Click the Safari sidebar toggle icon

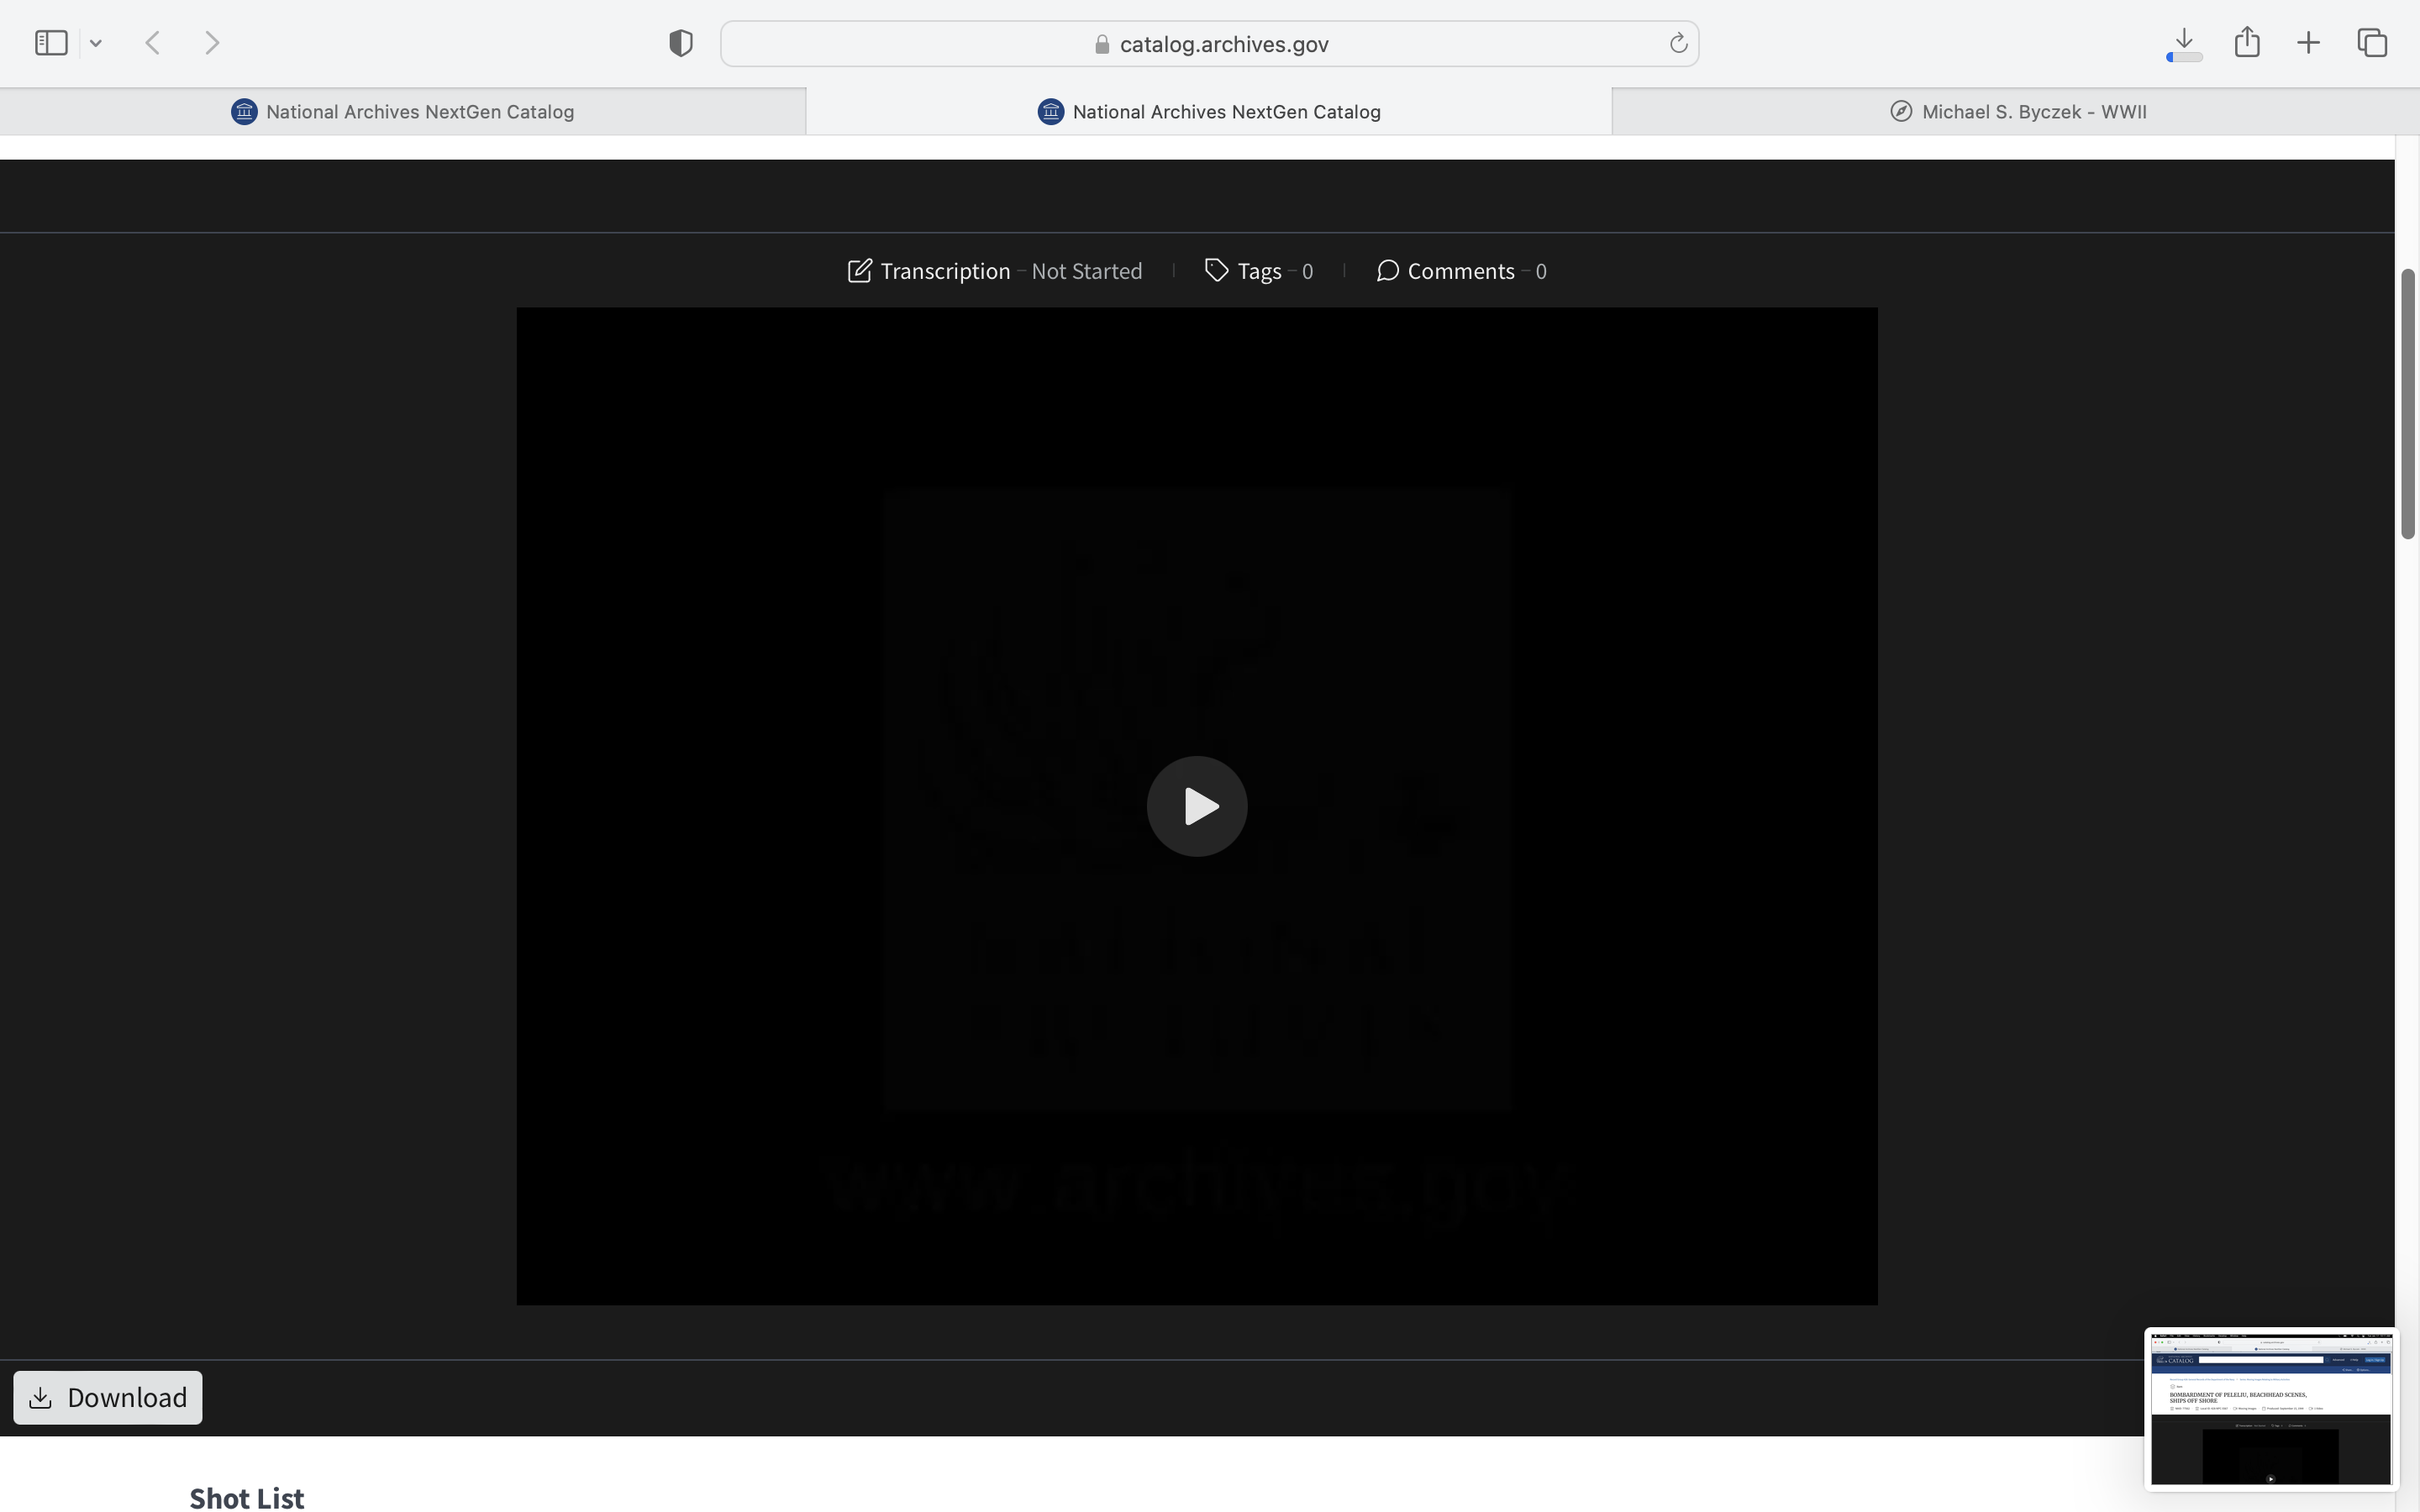[x=51, y=43]
